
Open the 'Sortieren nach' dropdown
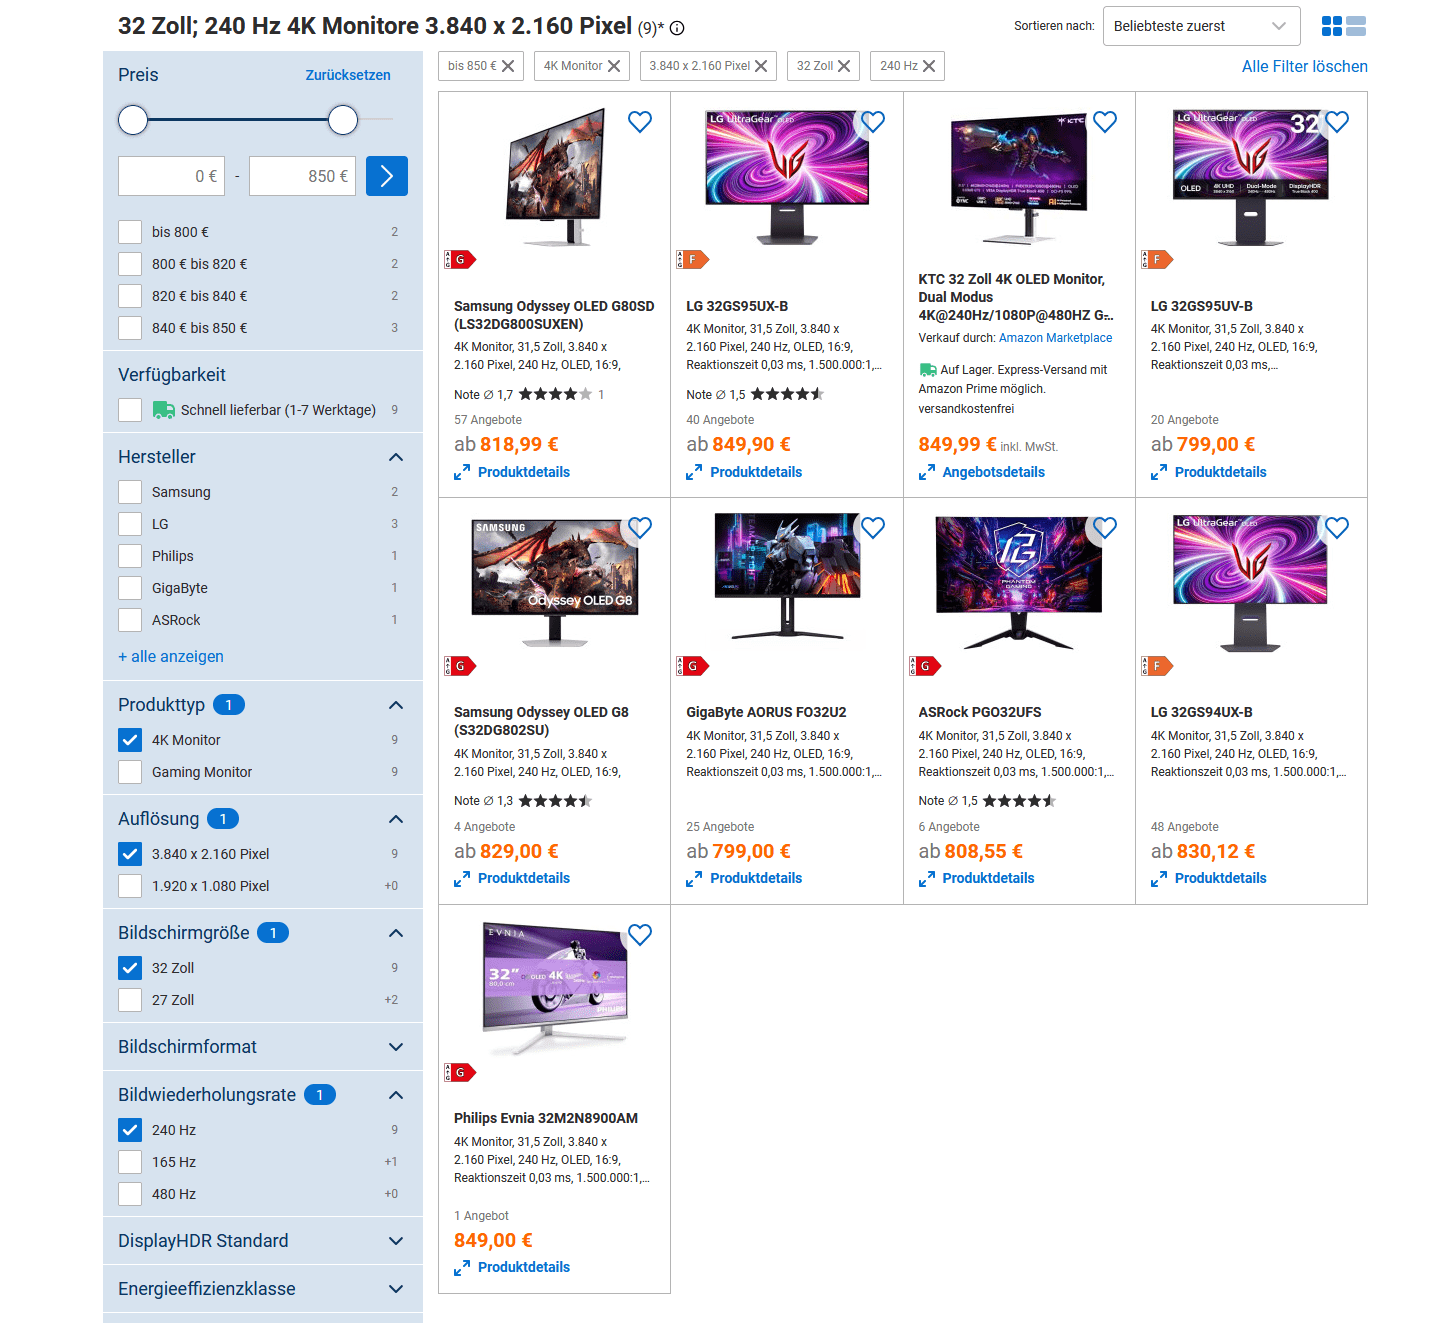pyautogui.click(x=1201, y=26)
